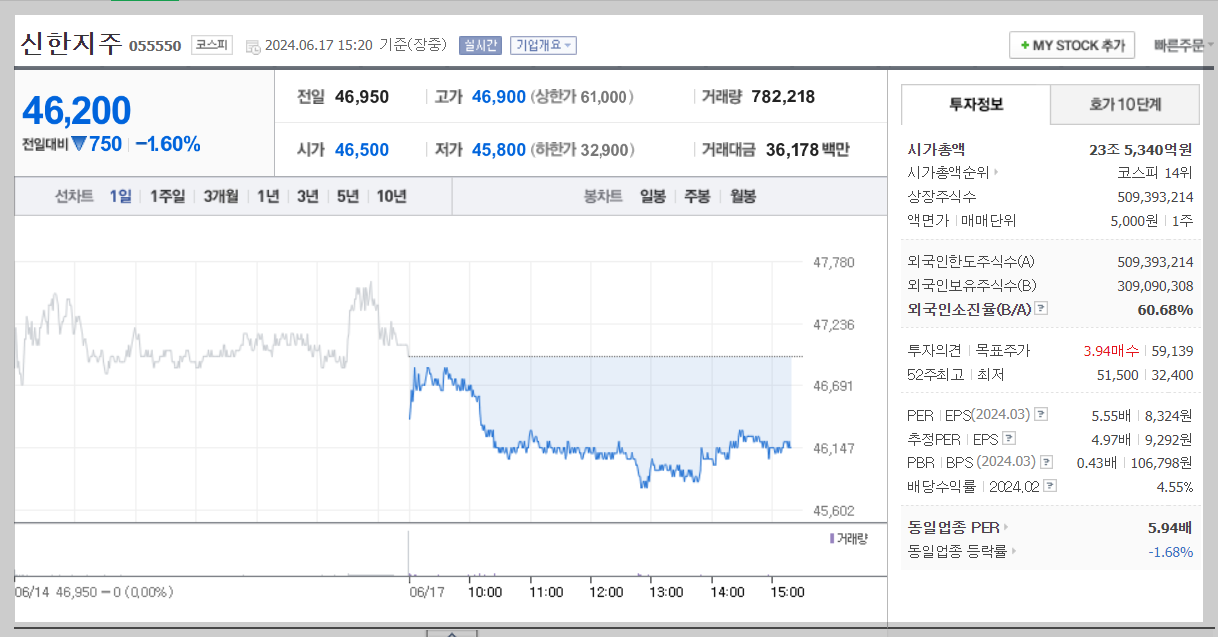This screenshot has width=1218, height=637.
Task: Click the help icon next to PER EPS(2024.03)
Action: coord(1041,414)
